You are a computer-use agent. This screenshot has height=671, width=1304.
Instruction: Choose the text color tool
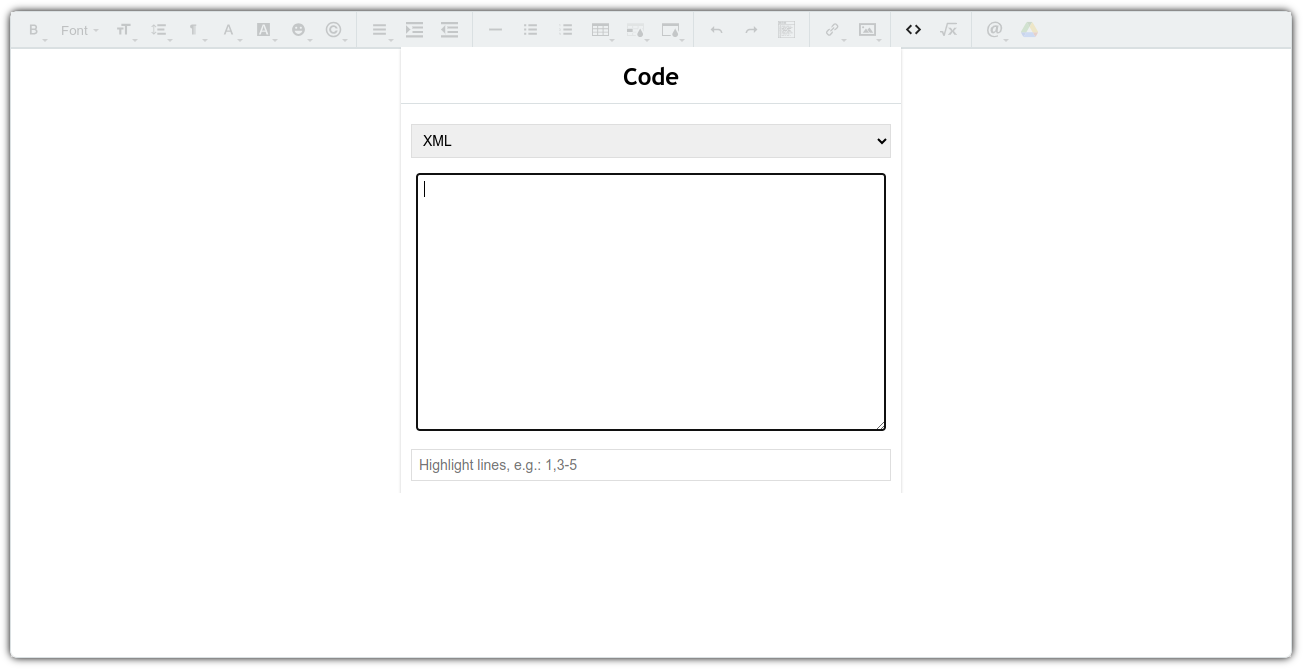[x=229, y=30]
